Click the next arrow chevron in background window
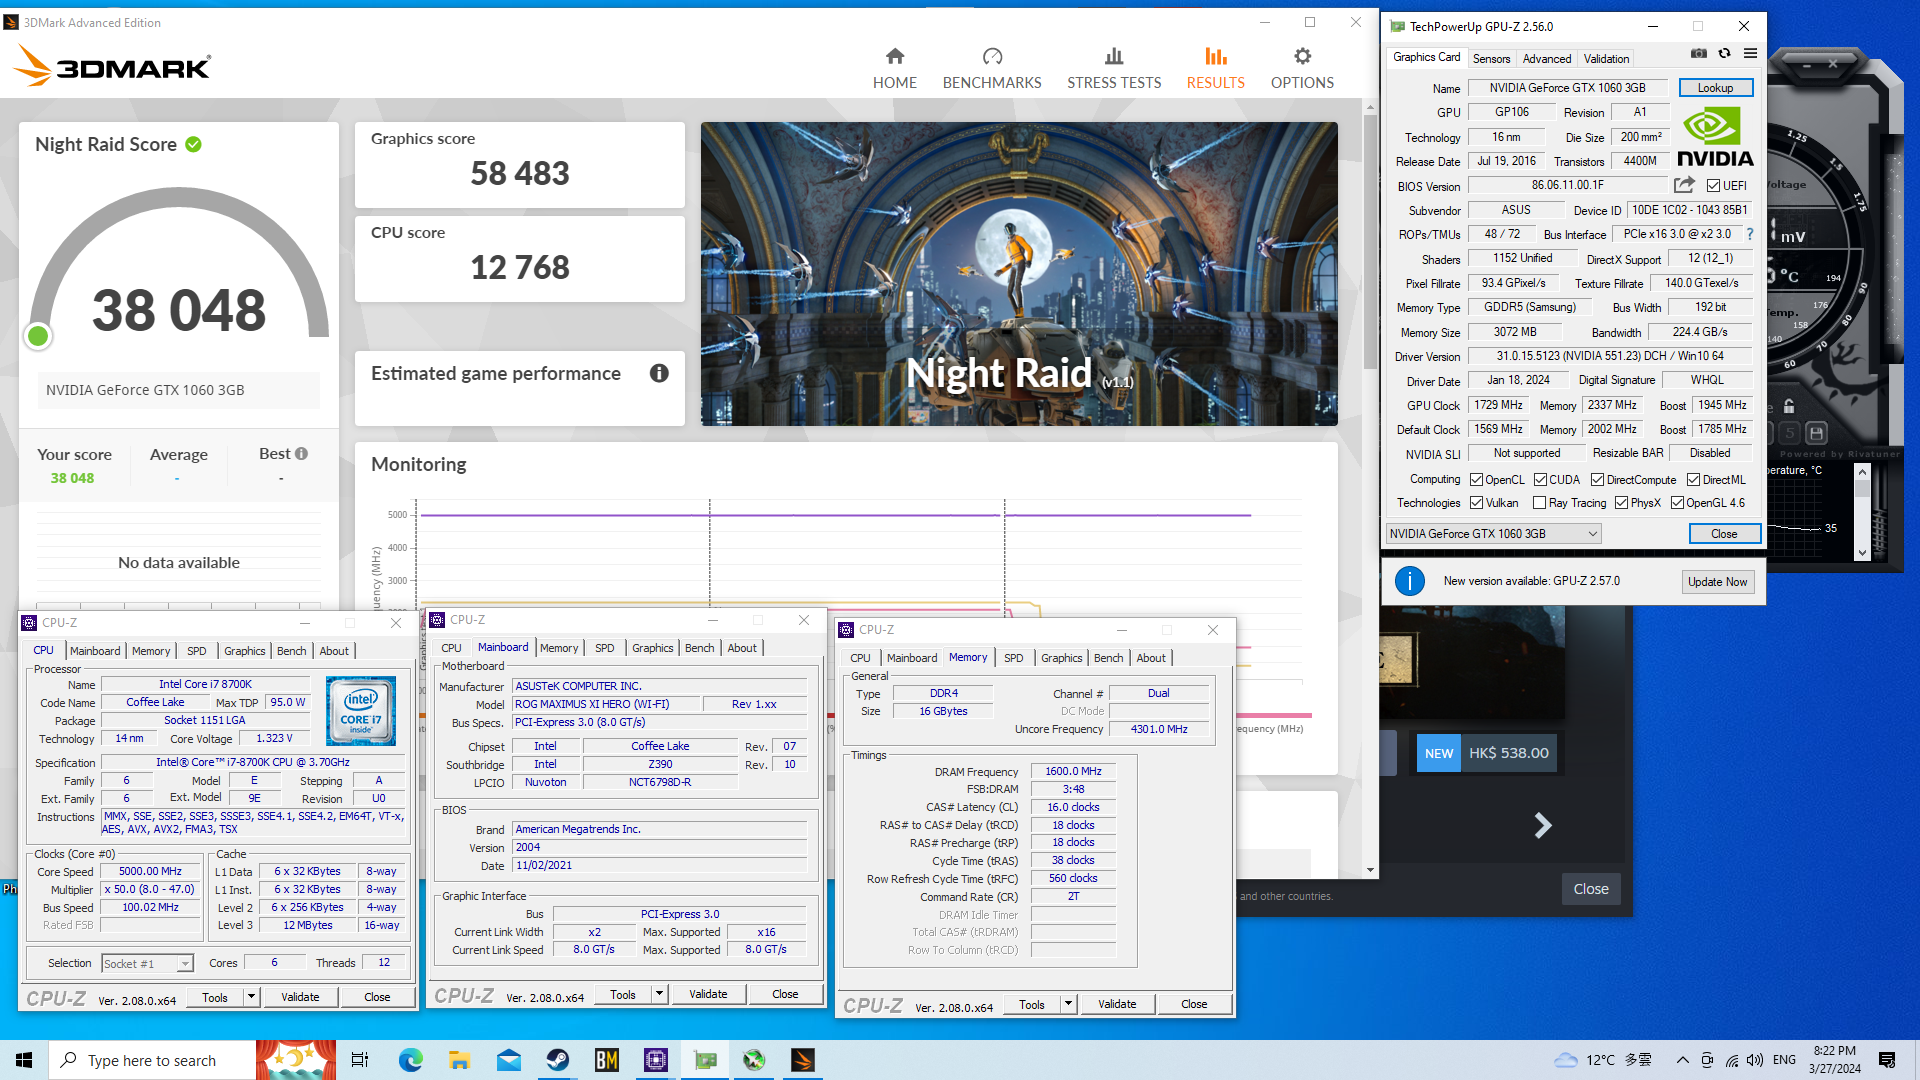 [1543, 825]
